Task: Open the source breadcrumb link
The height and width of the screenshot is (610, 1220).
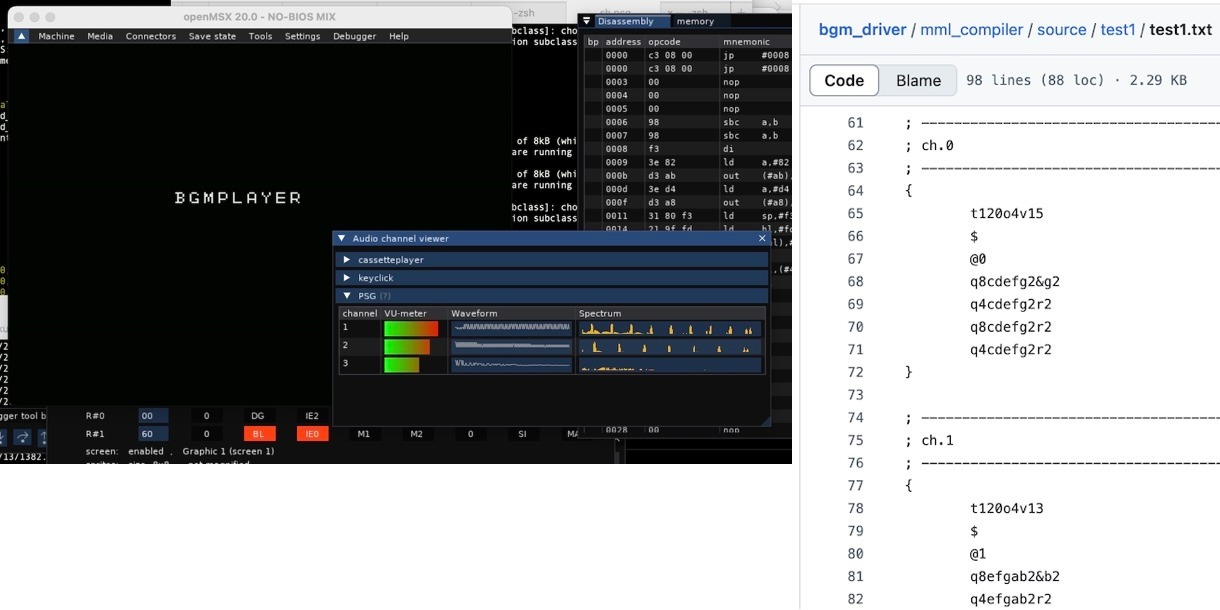Action: point(1061,29)
